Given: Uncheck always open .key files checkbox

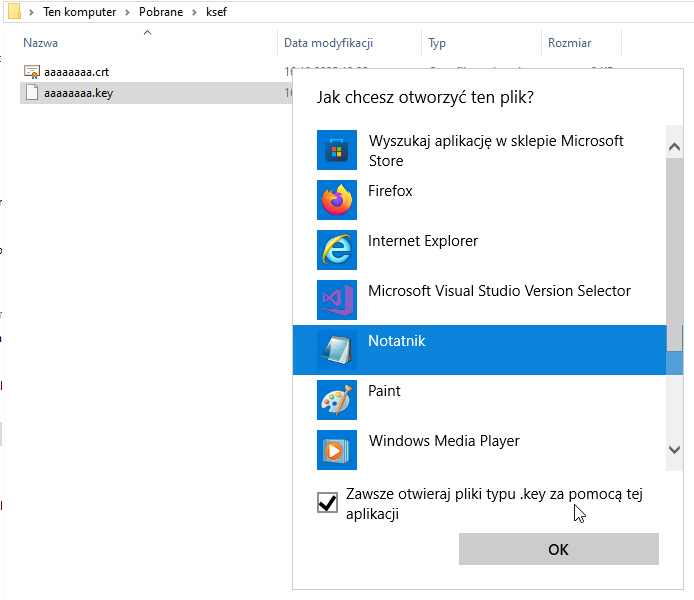Looking at the screenshot, I should click(x=327, y=502).
